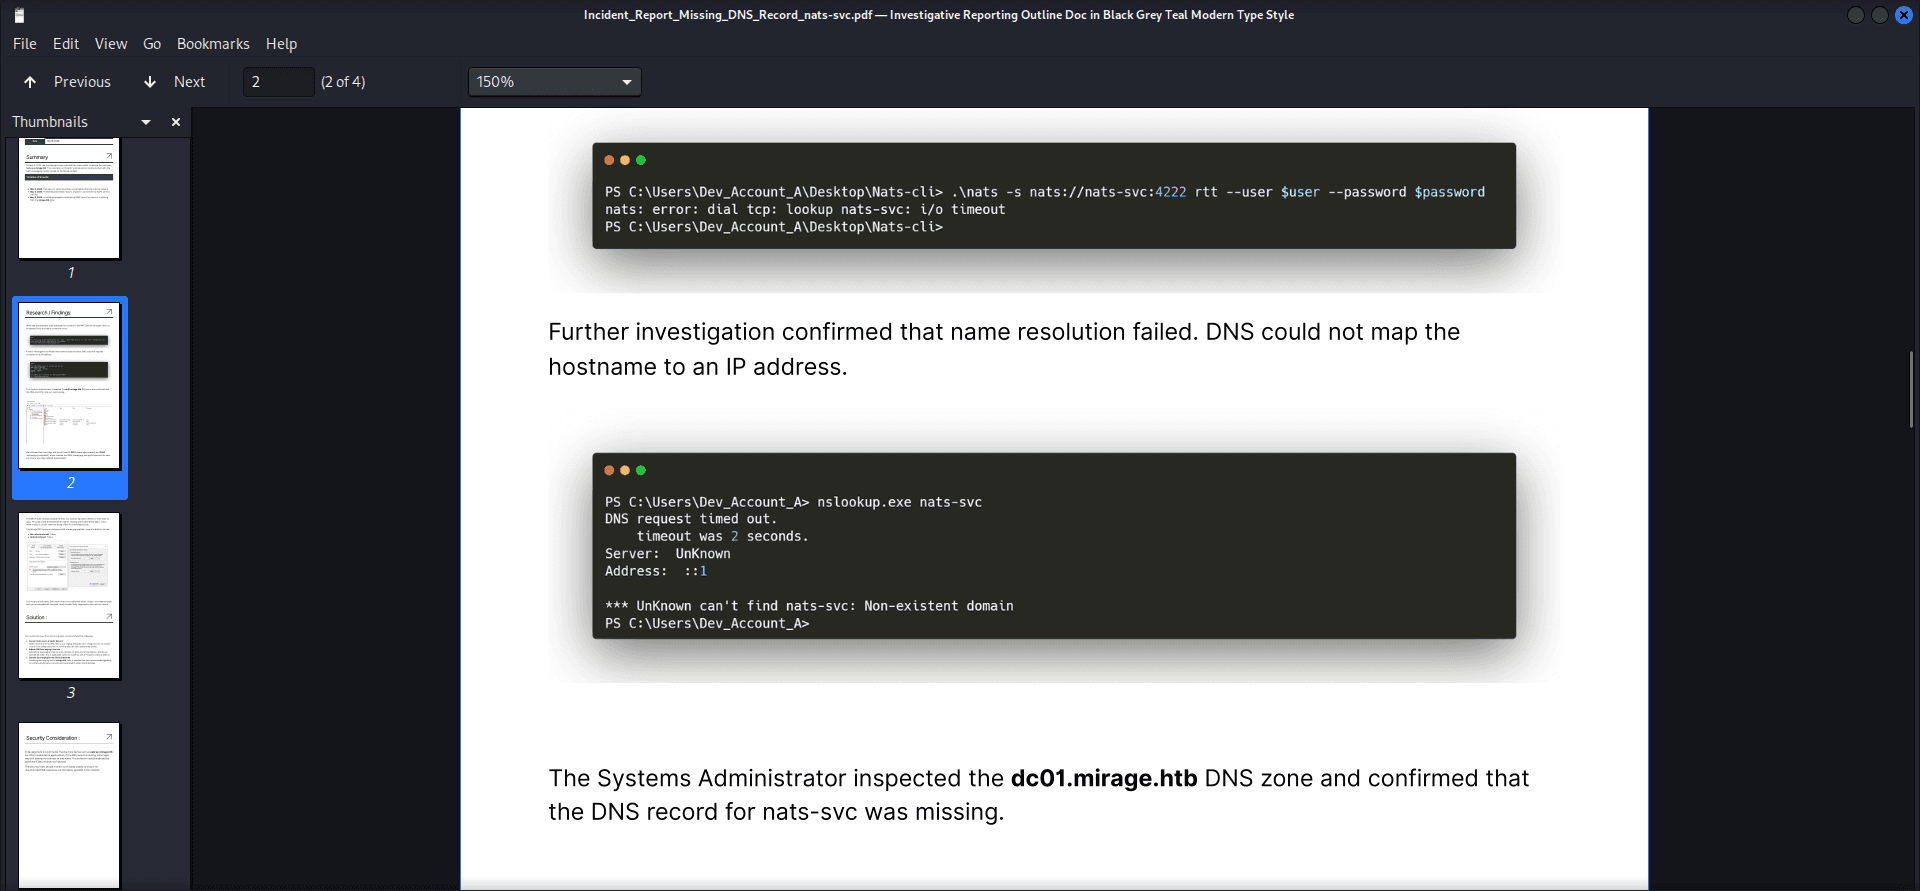Image resolution: width=1920 pixels, height=891 pixels.
Task: Click the document viewer's vertical scrollbar
Action: pos(1912,390)
